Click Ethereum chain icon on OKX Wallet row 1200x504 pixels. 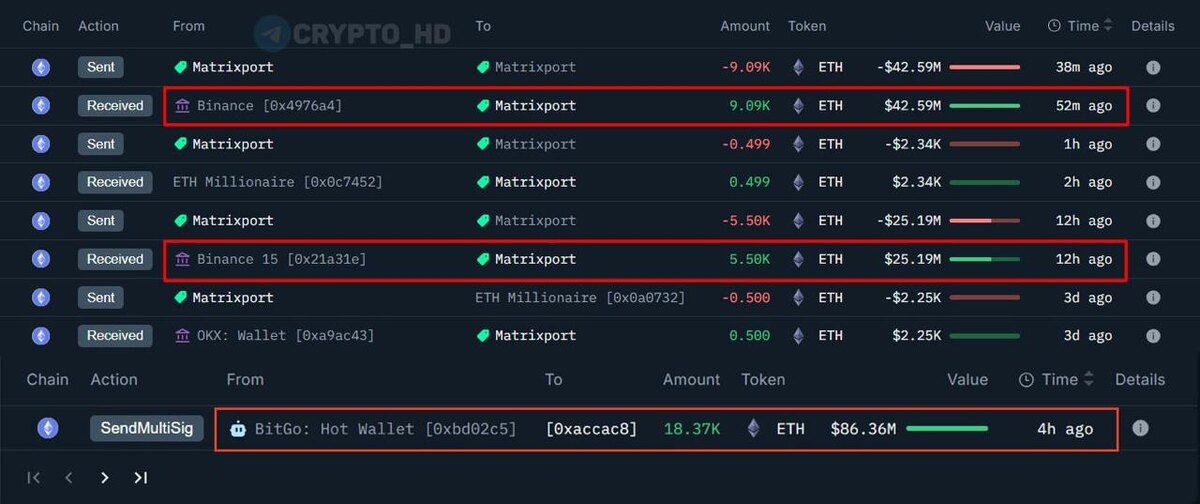(41, 335)
